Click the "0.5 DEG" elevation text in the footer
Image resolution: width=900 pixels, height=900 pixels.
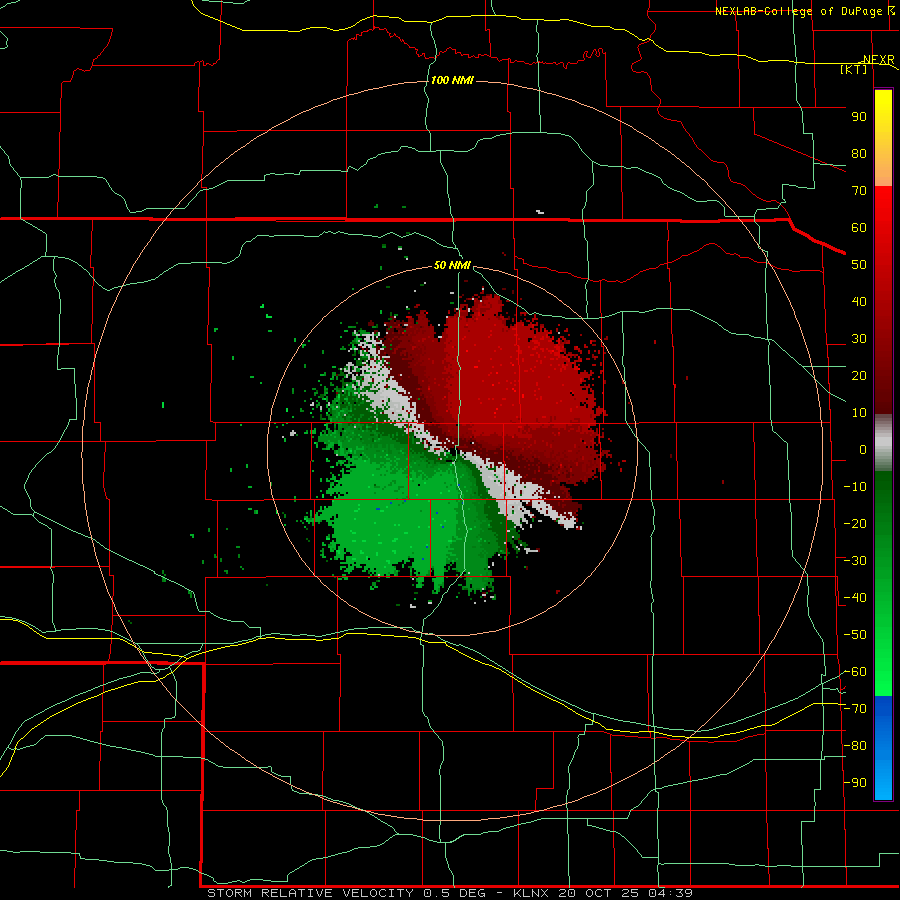click(455, 893)
